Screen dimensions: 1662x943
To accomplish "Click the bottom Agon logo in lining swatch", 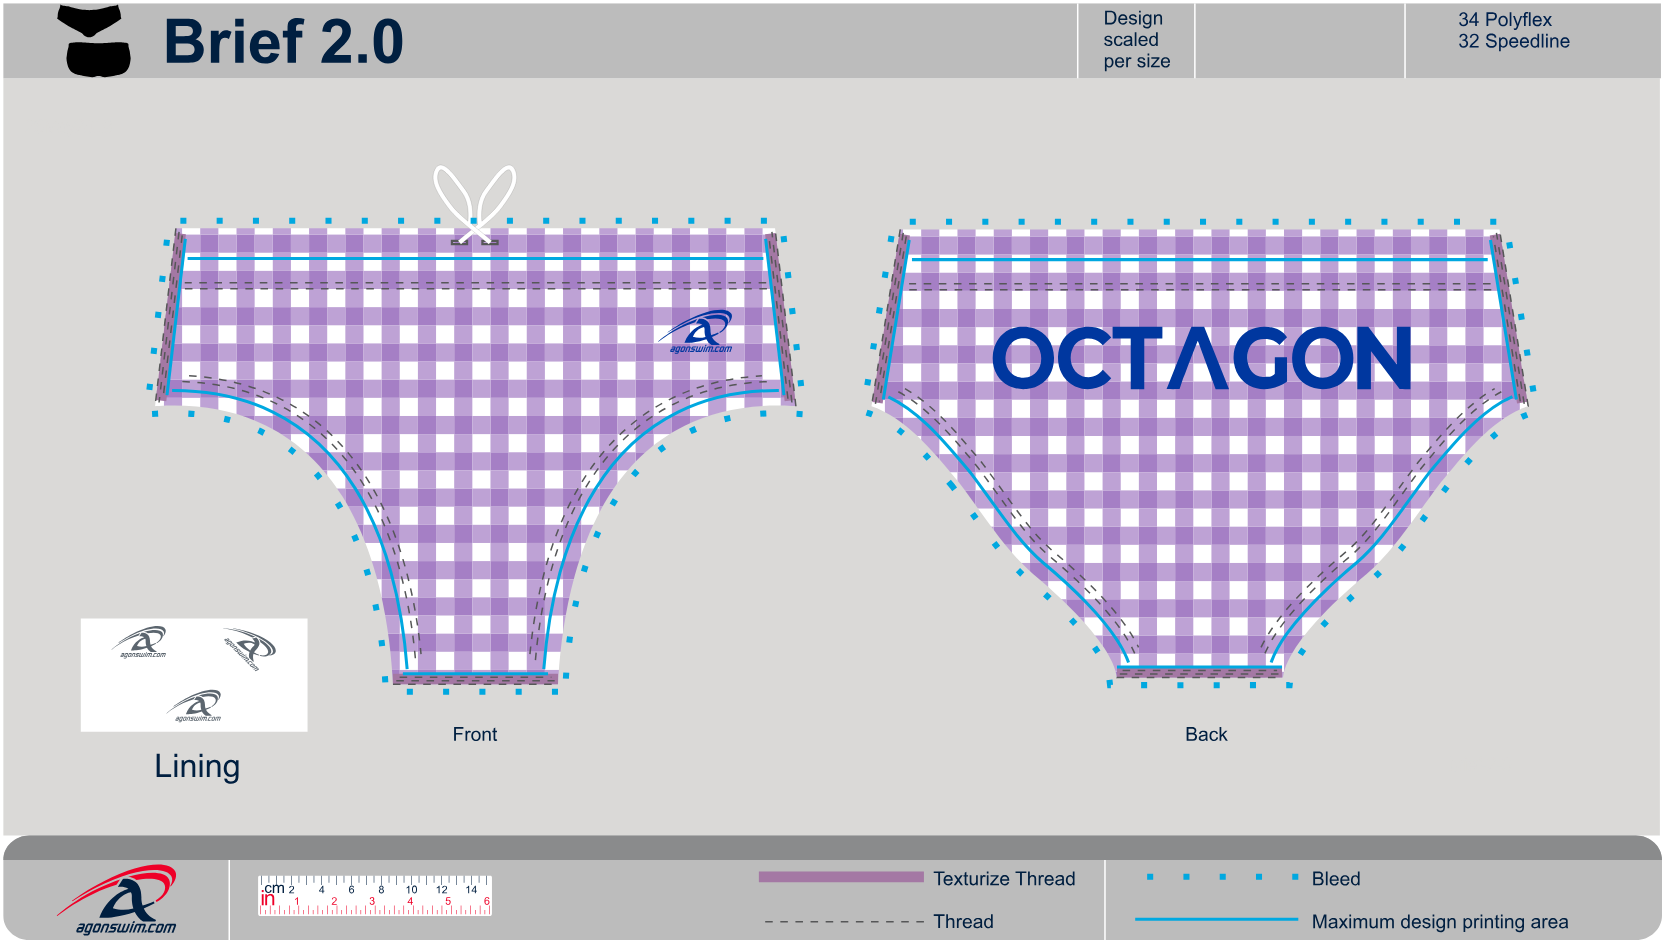I will pyautogui.click(x=195, y=705).
